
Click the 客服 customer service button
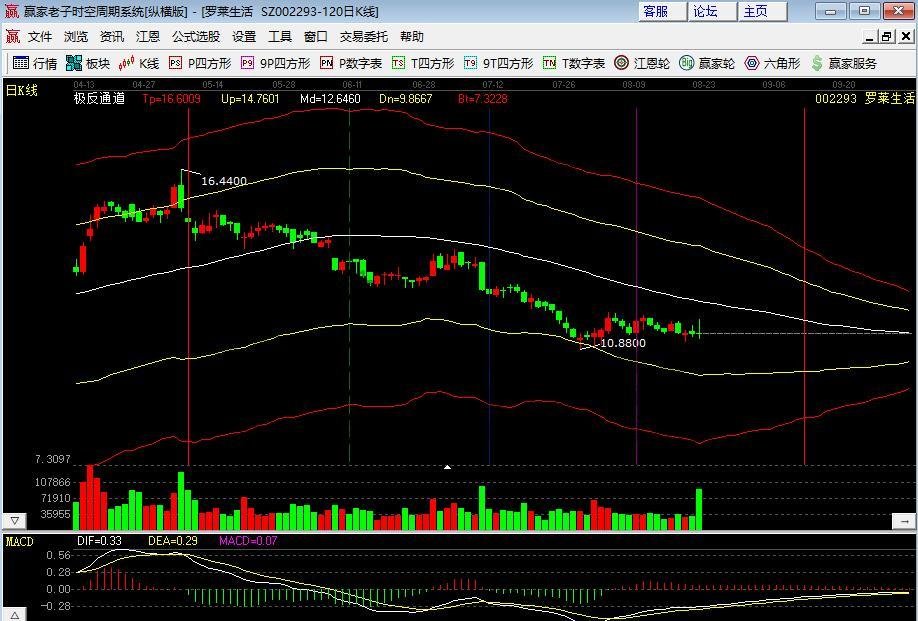pos(662,11)
